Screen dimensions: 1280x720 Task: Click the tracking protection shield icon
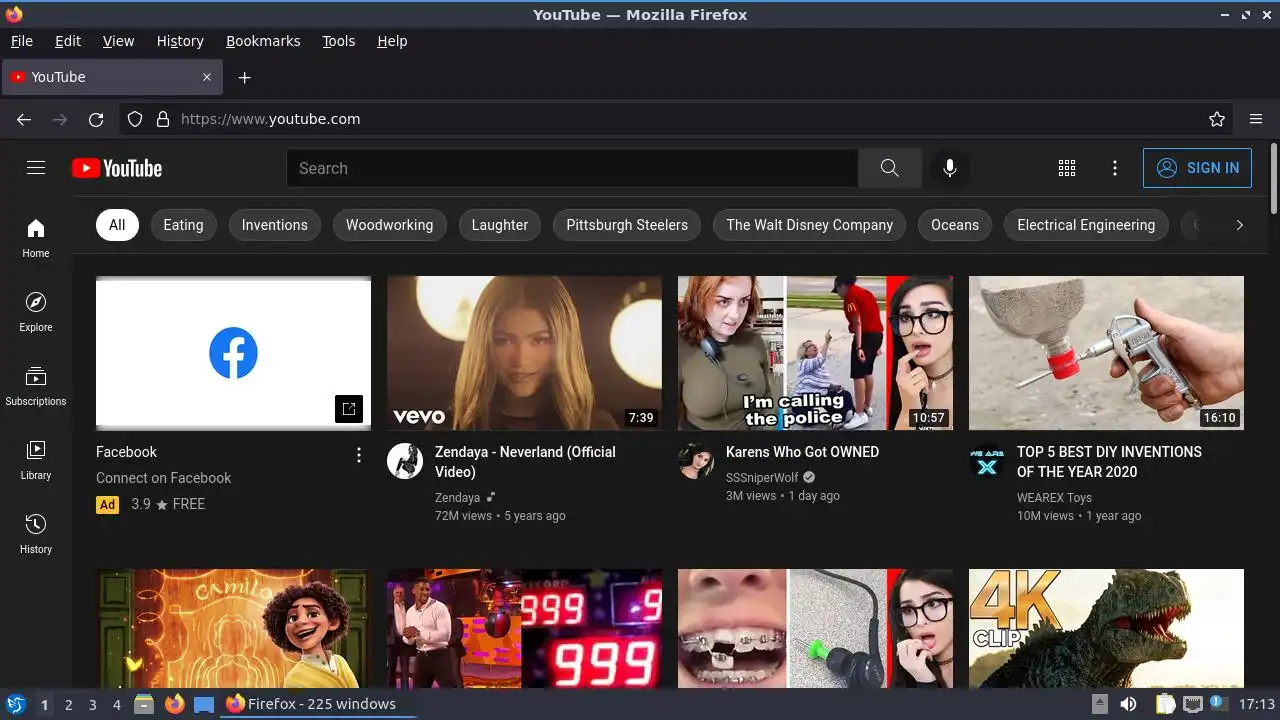point(135,119)
